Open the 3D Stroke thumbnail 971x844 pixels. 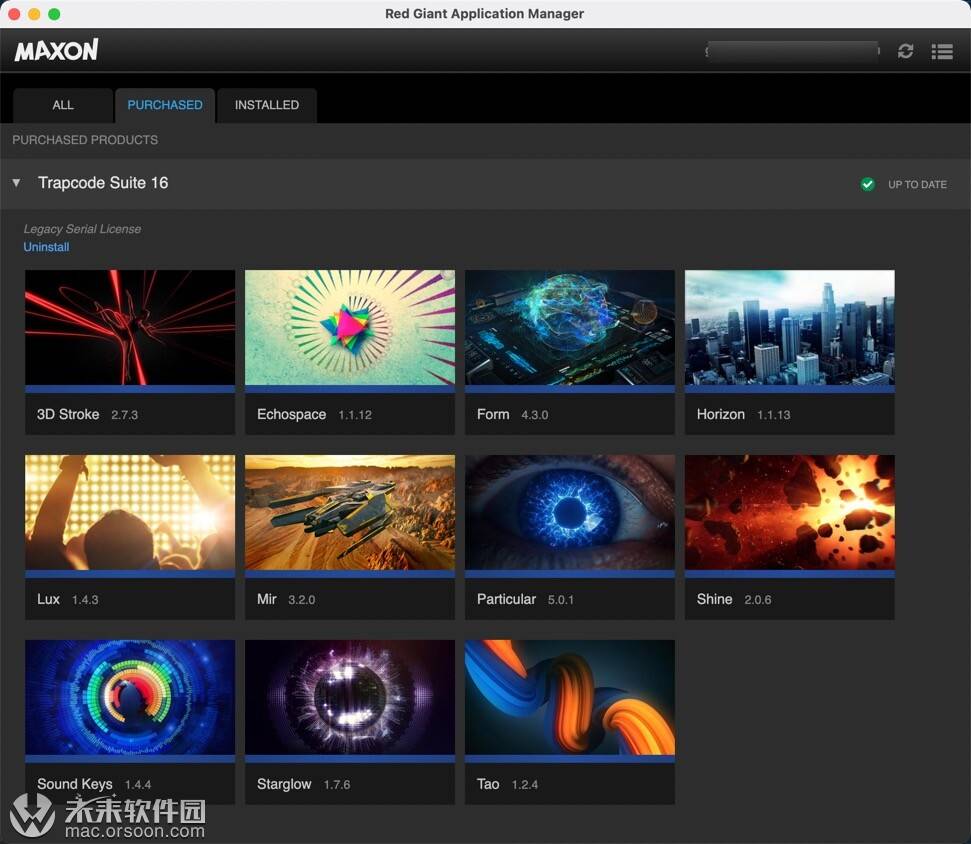130,327
